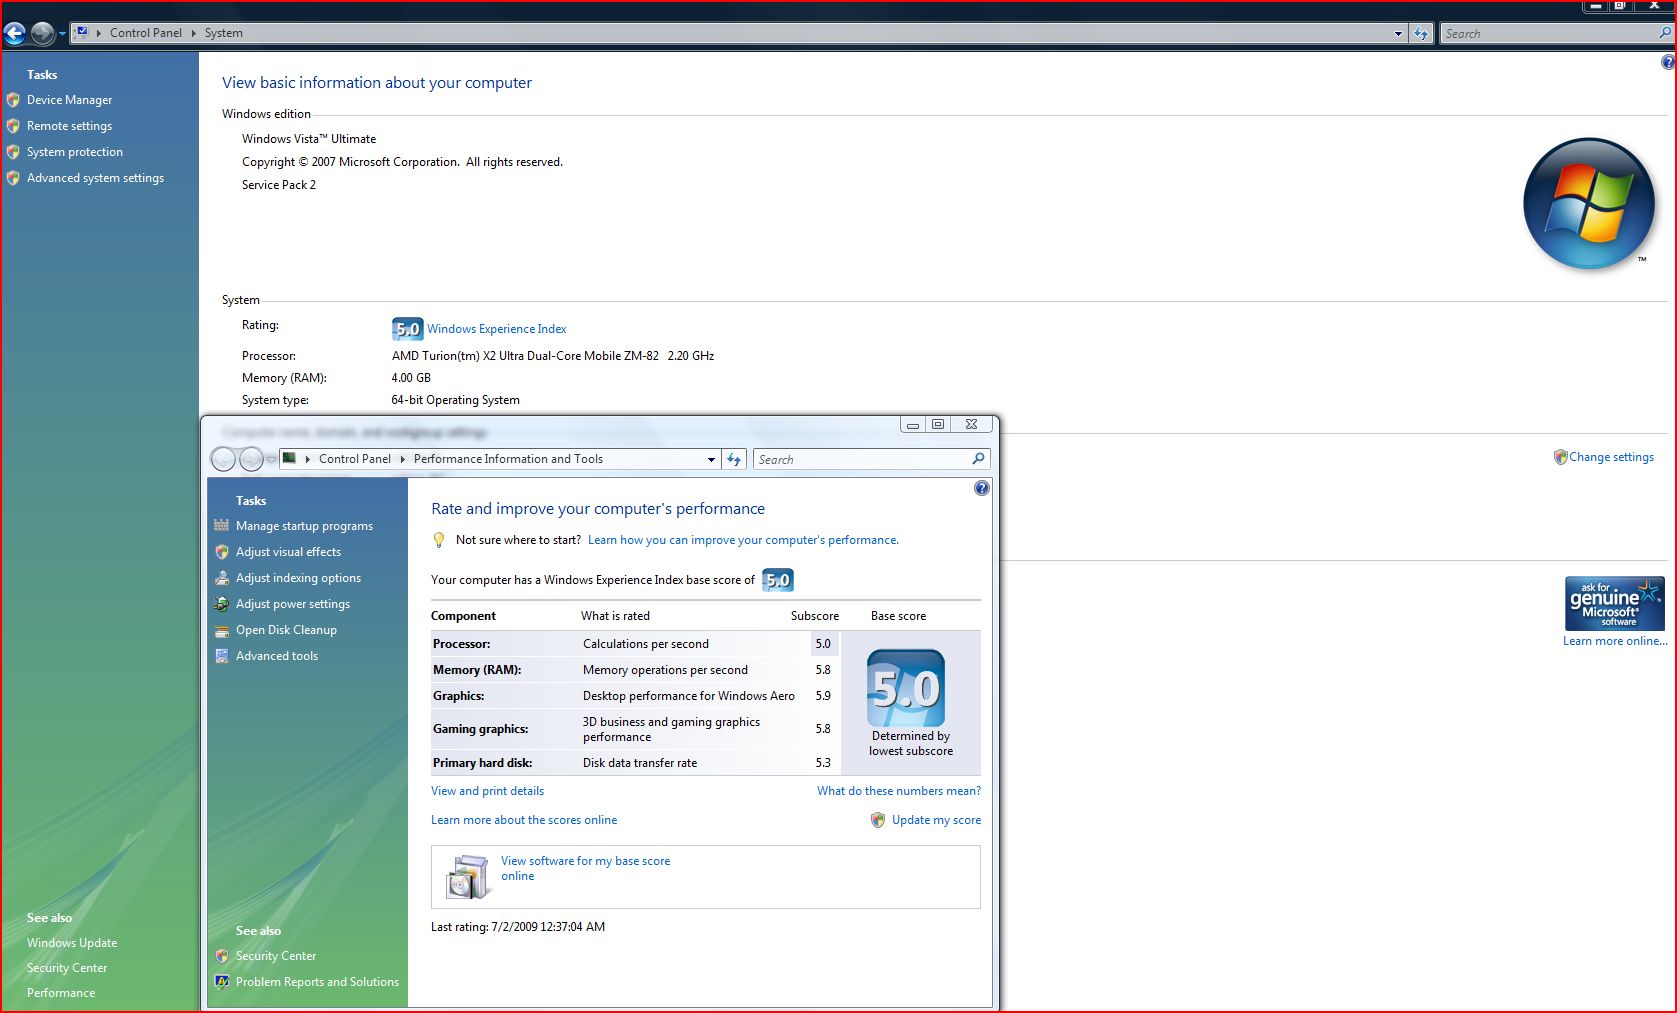Open Performance window address history dropdown

pyautogui.click(x=711, y=460)
